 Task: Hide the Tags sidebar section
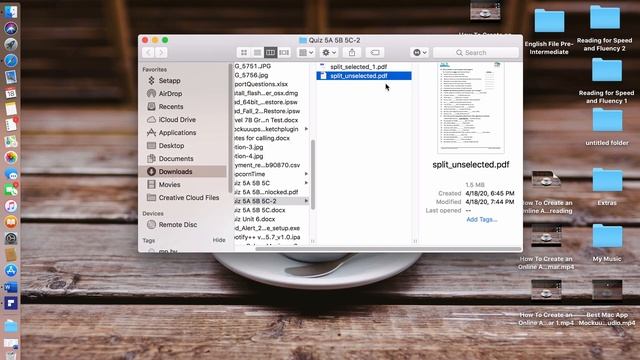[x=219, y=240]
